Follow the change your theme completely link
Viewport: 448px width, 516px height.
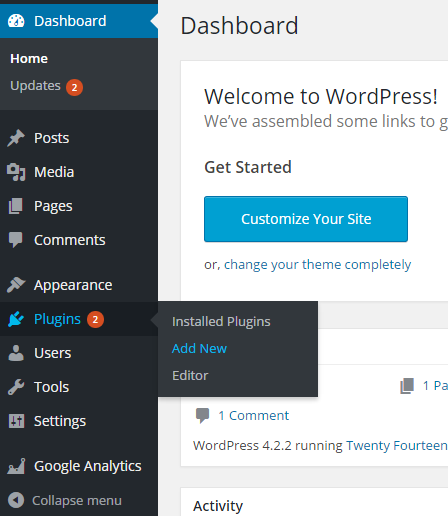point(317,265)
